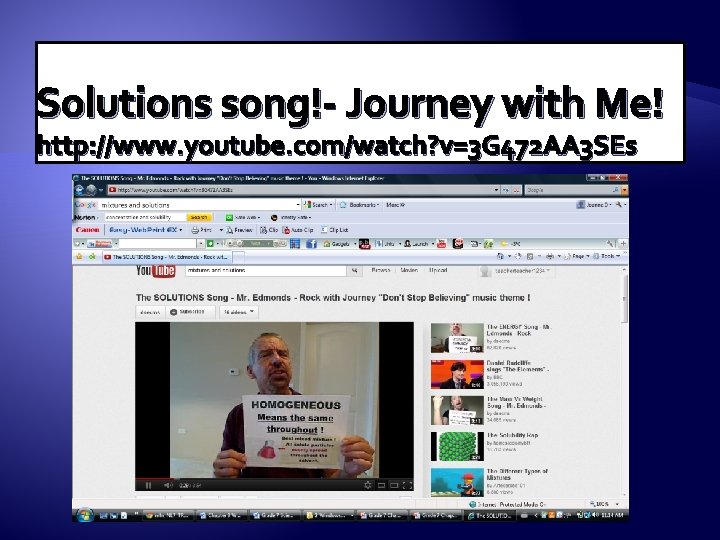The image size is (720, 540).
Task: Click the YouTube logo
Action: [155, 271]
